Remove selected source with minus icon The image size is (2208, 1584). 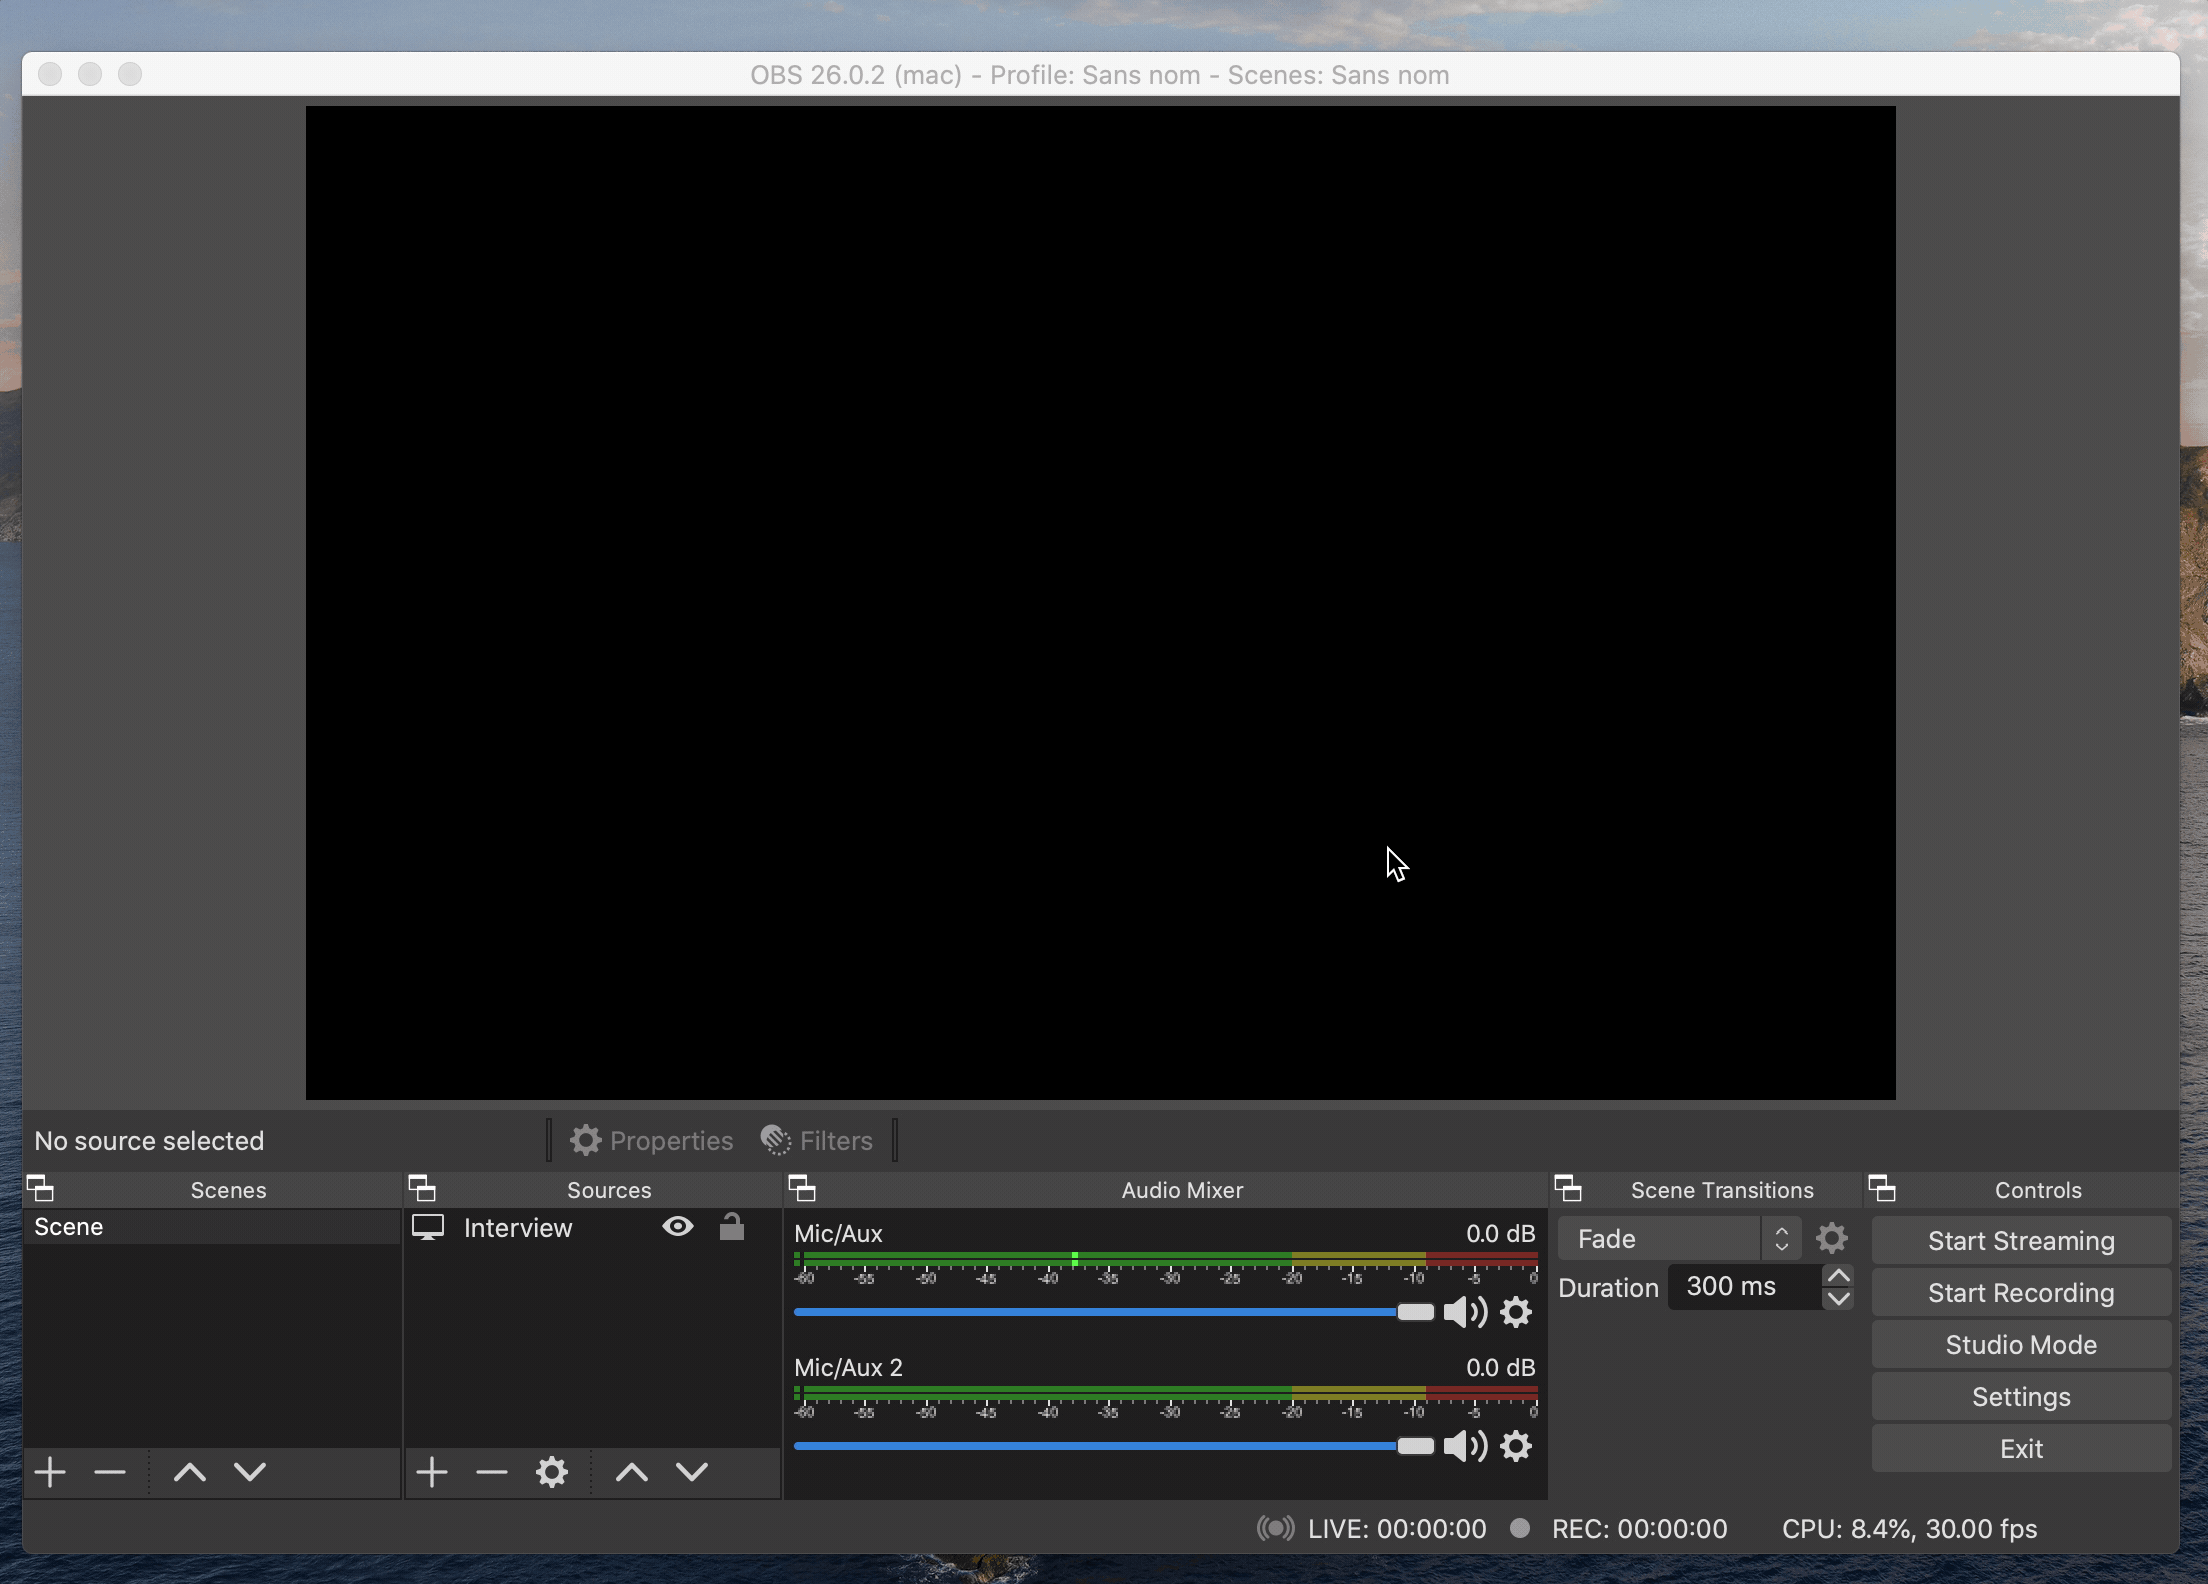[x=491, y=1472]
